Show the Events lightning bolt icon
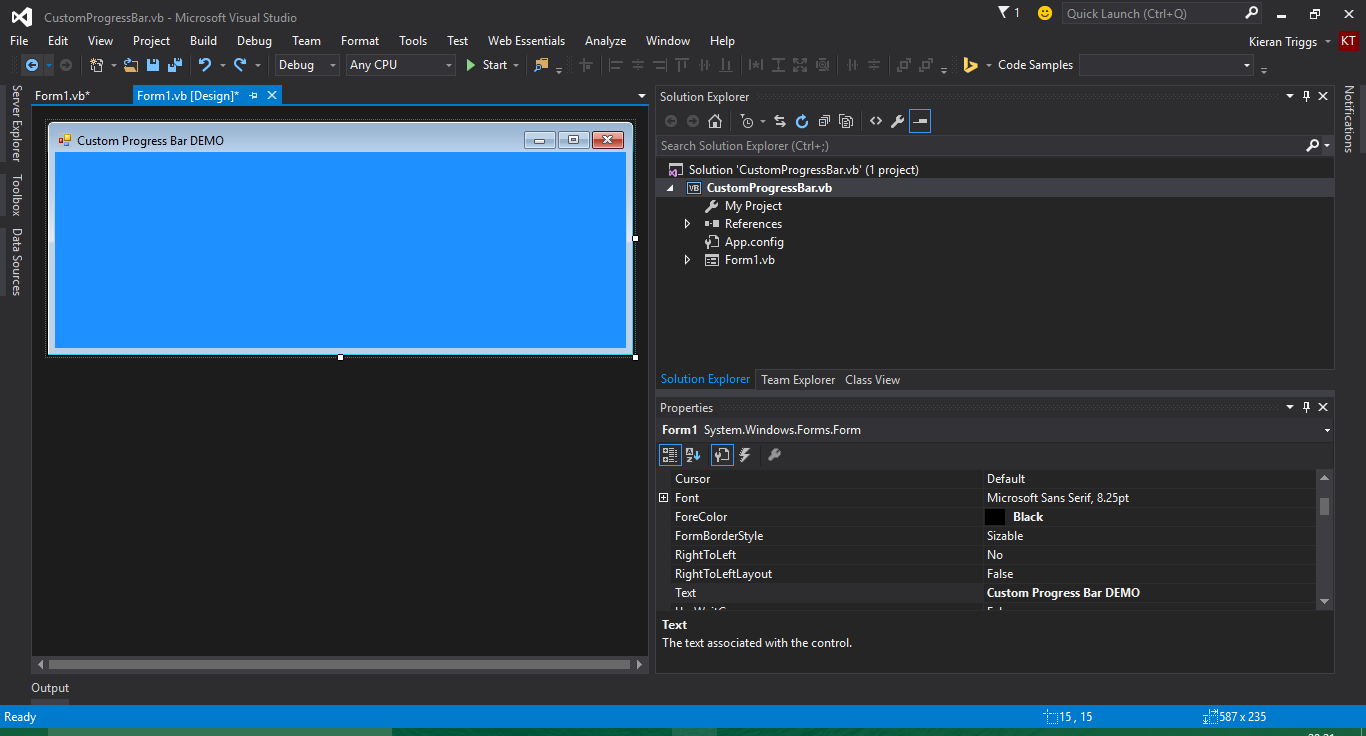The height and width of the screenshot is (736, 1366). tap(745, 455)
